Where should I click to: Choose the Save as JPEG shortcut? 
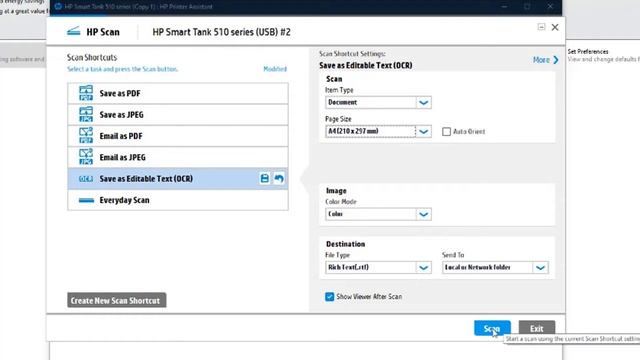(178, 115)
